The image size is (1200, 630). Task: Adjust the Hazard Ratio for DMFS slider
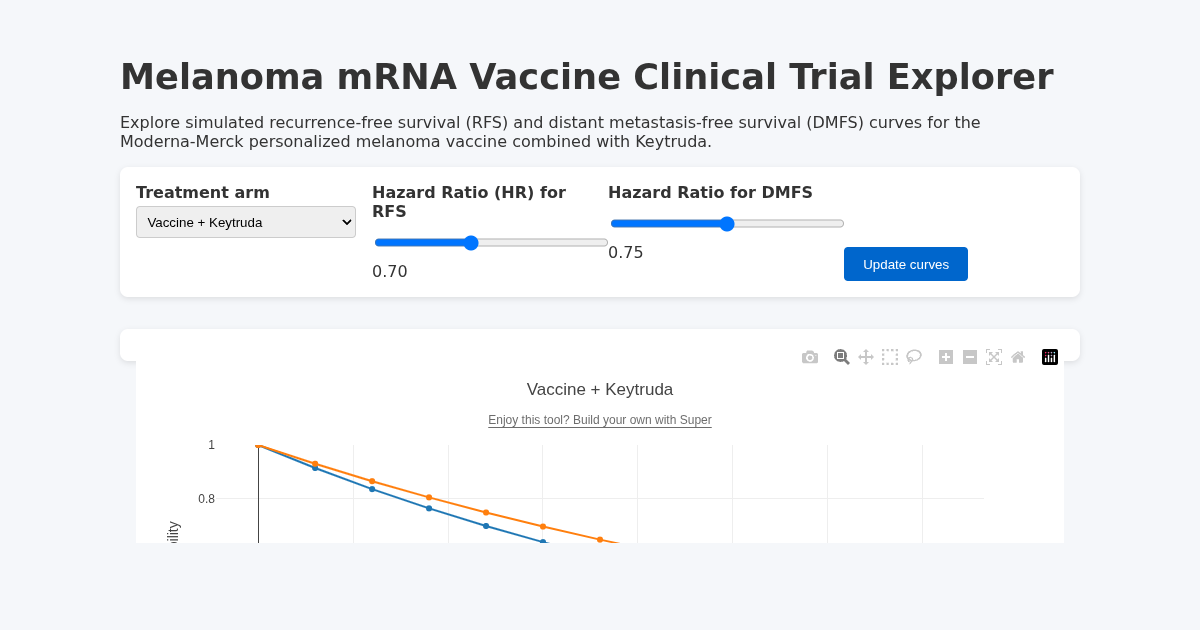[727, 223]
